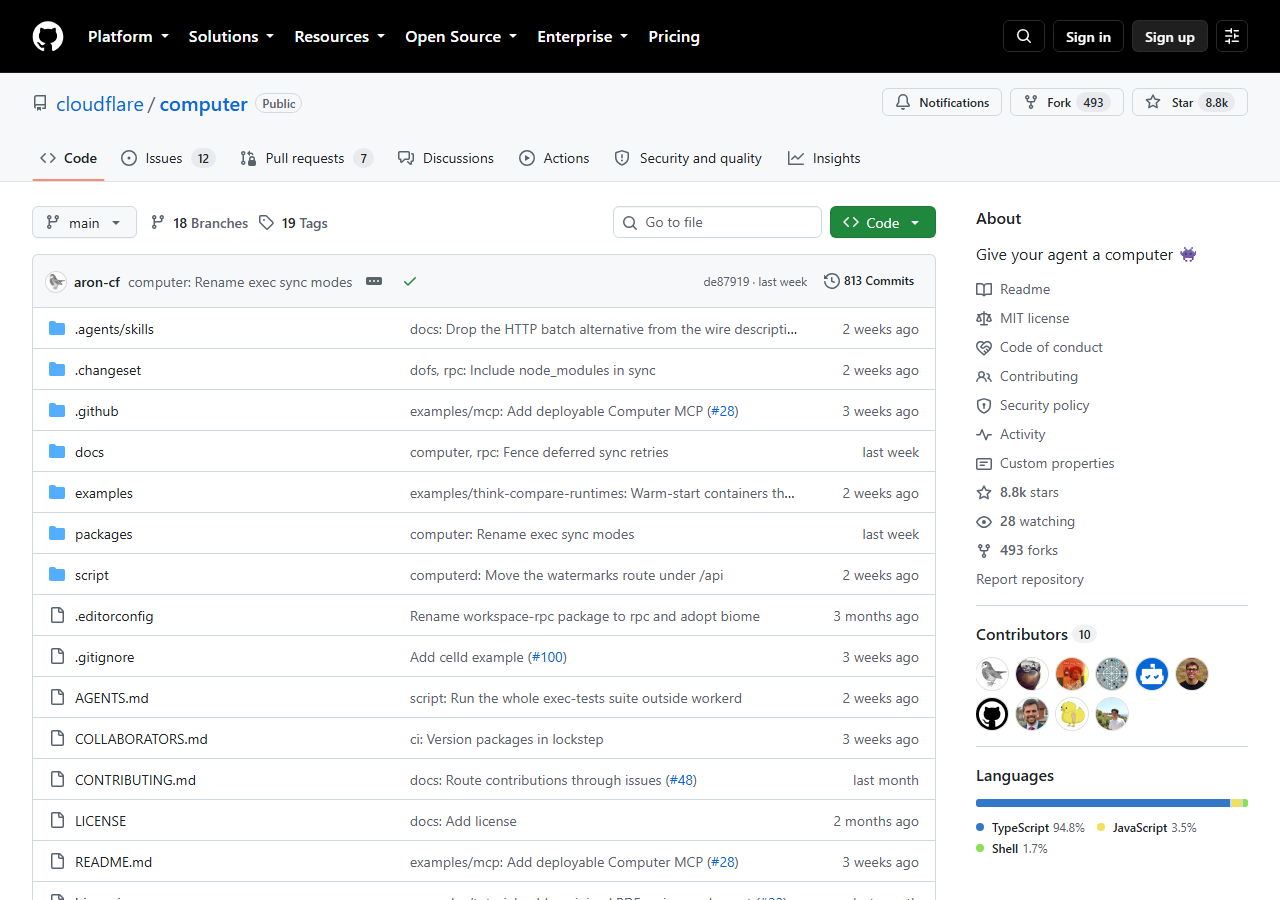
Task: Click the .github folder icon
Action: point(57,411)
